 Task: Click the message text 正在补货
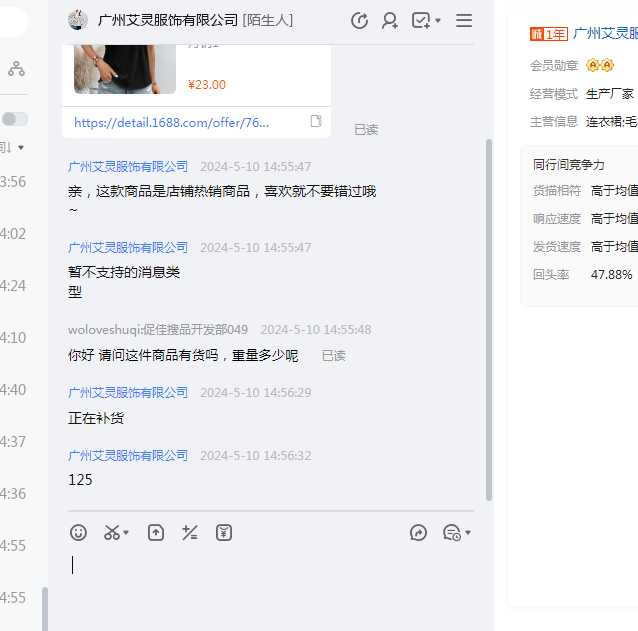[x=96, y=418]
